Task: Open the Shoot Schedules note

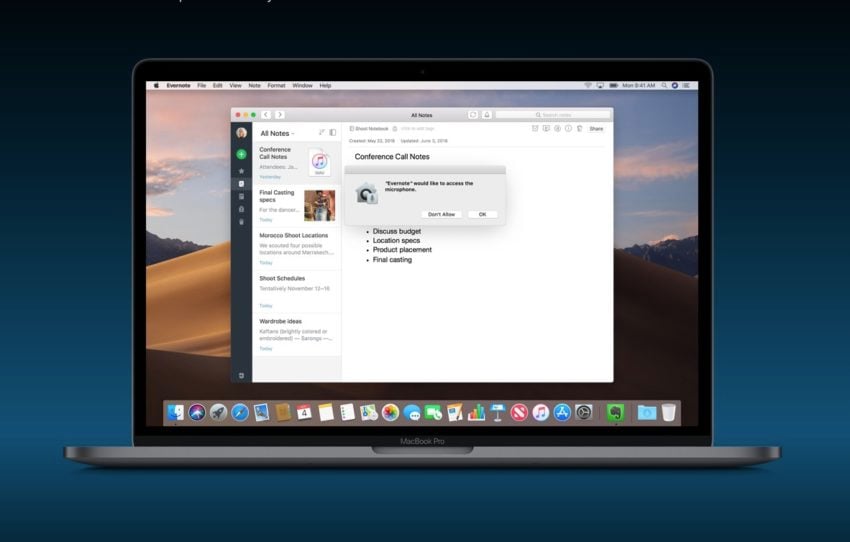Action: tap(297, 292)
